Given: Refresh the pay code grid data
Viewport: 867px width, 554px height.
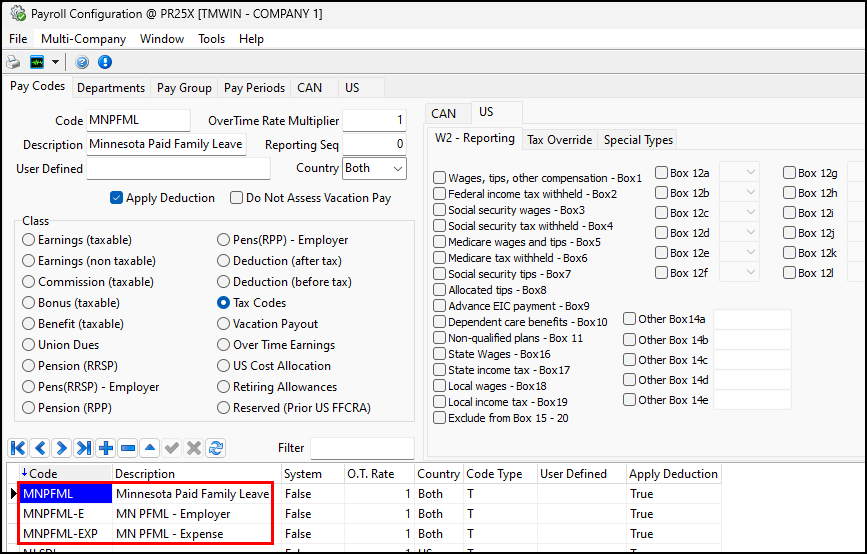Looking at the screenshot, I should click(215, 448).
